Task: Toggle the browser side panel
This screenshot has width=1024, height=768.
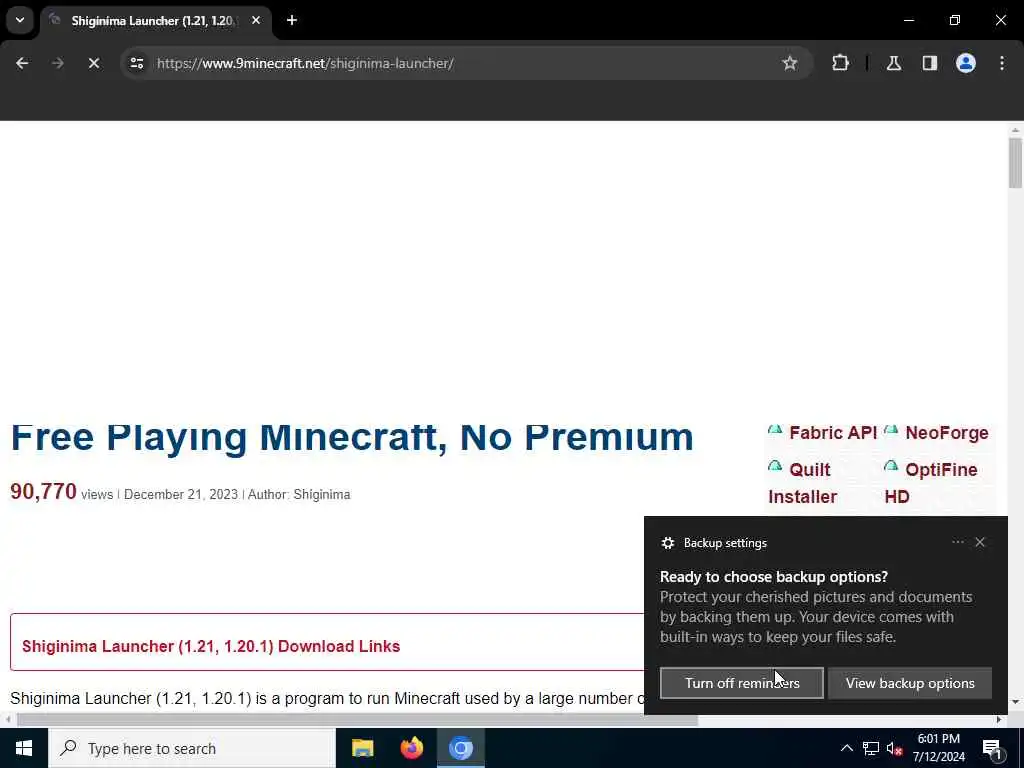Action: [929, 63]
